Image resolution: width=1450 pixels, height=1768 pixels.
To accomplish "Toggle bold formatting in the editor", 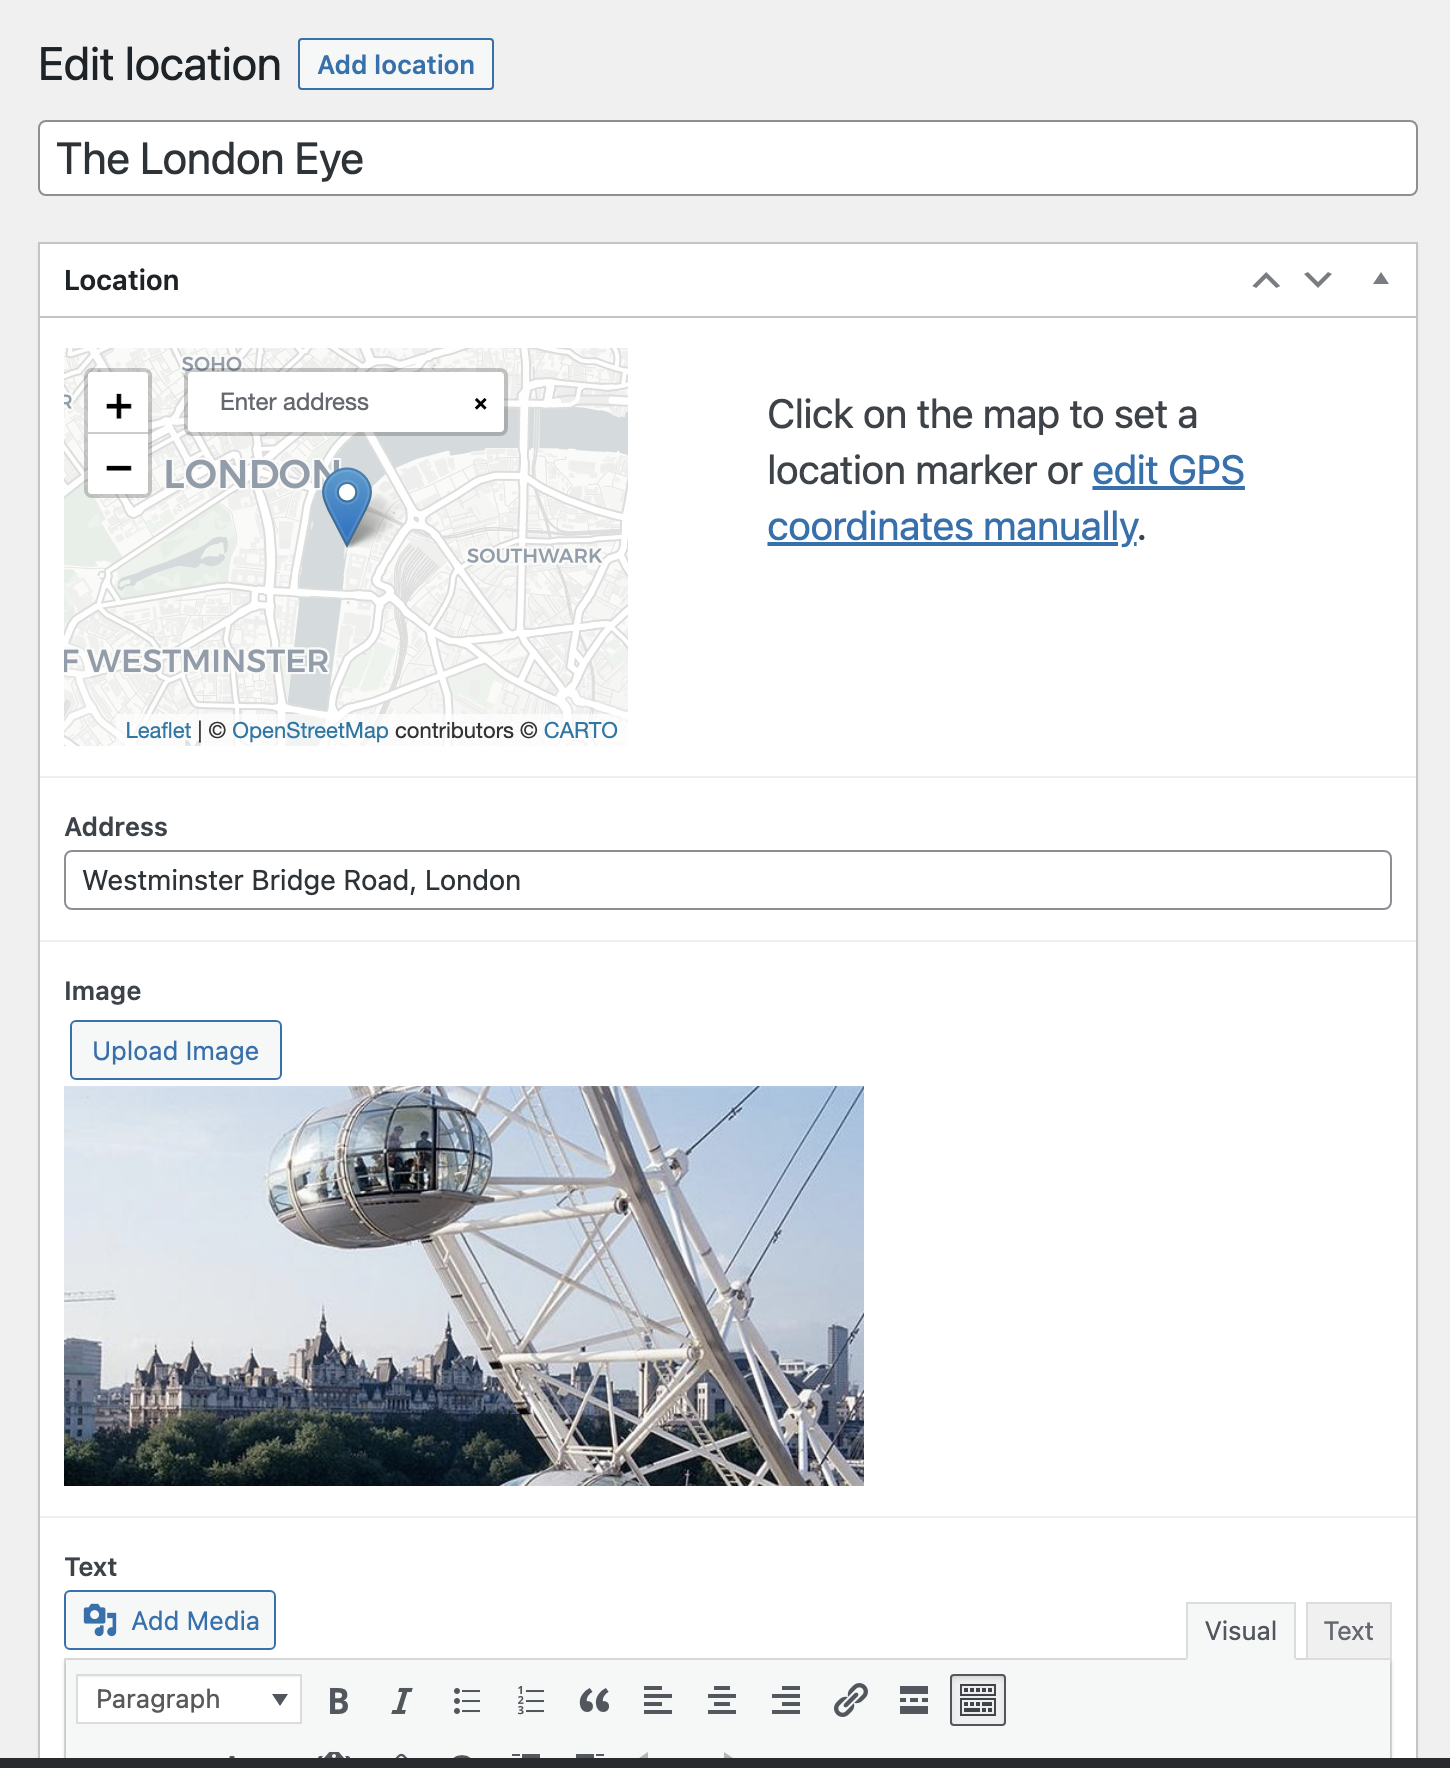I will (339, 1700).
